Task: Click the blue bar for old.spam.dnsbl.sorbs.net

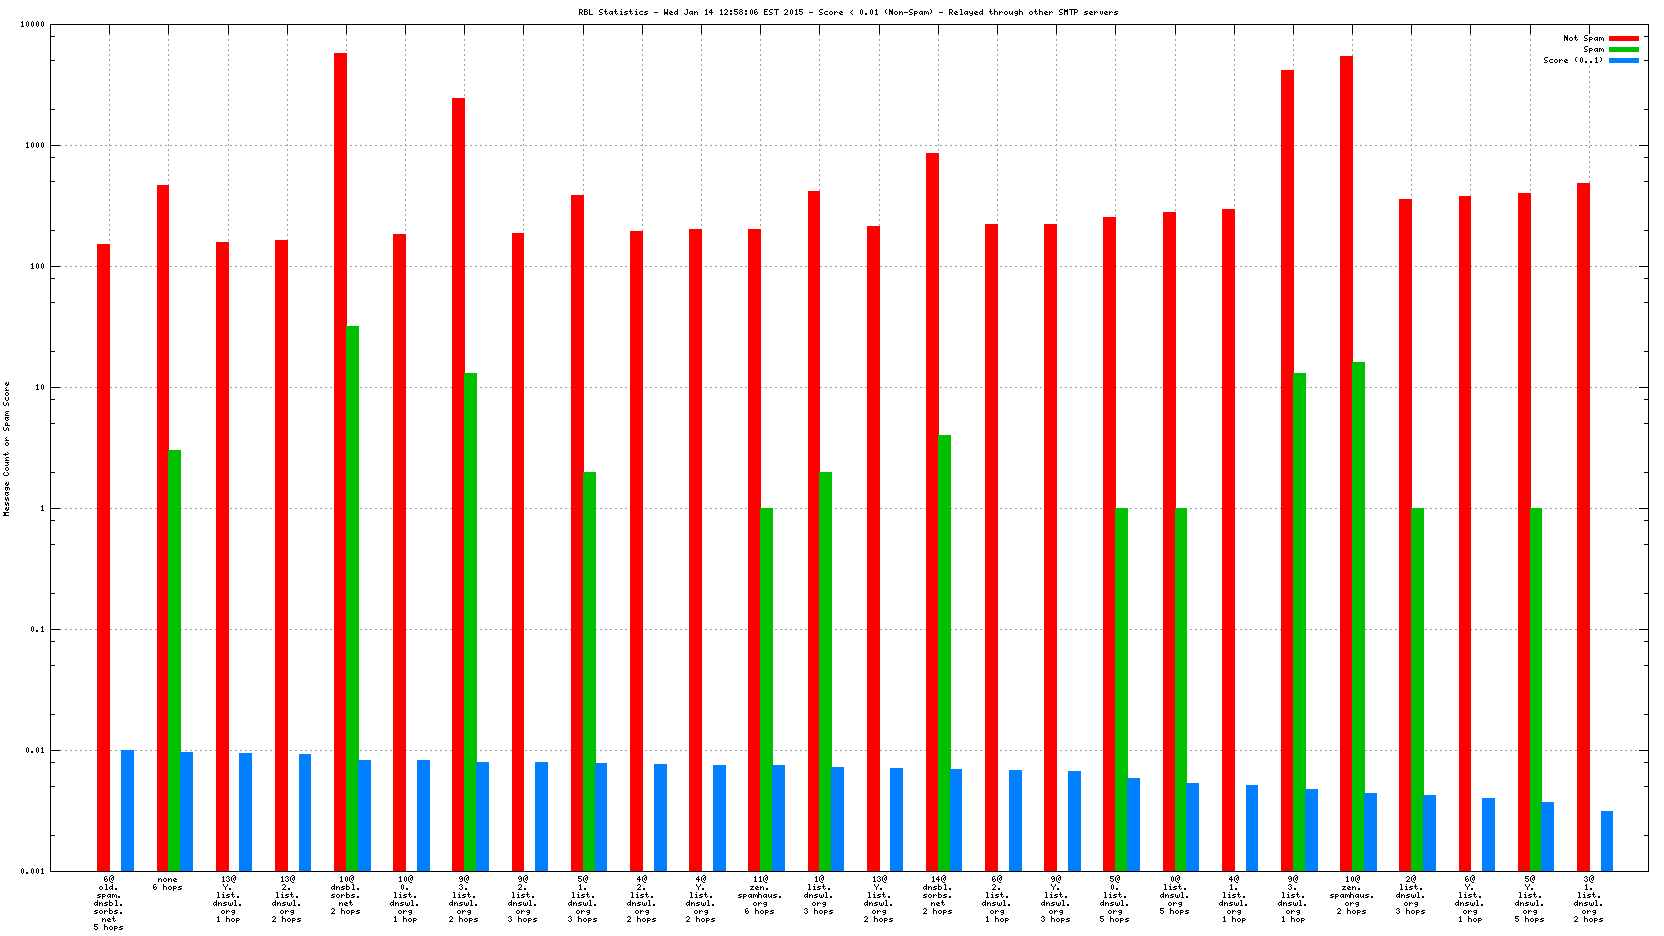Action: tap(127, 810)
